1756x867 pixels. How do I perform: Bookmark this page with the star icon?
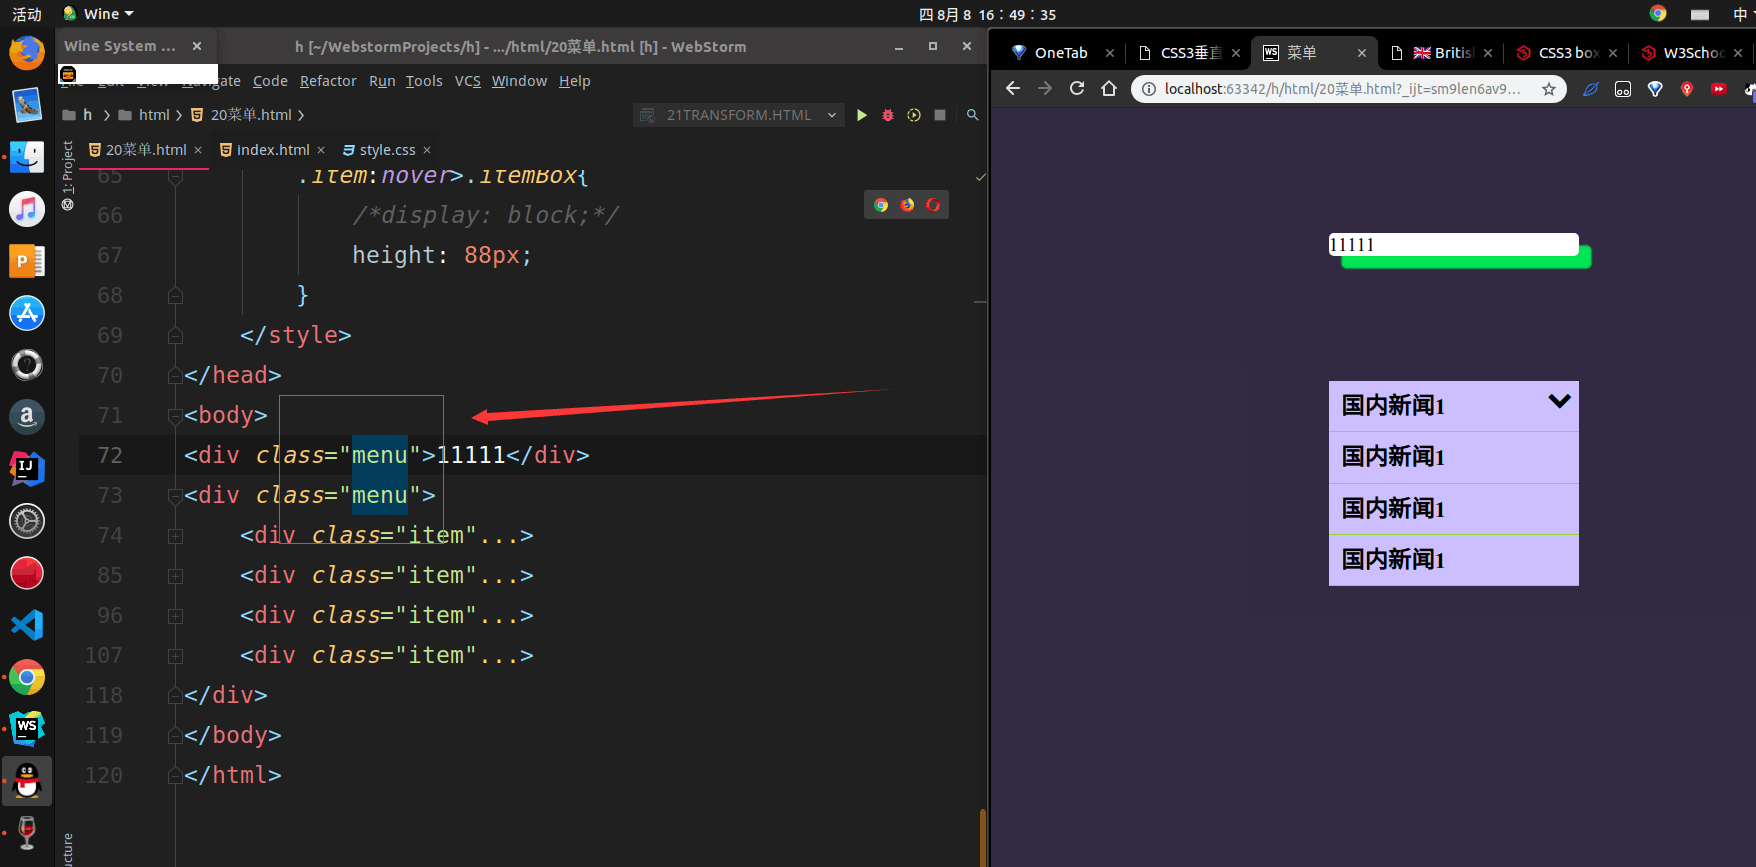pyautogui.click(x=1549, y=89)
